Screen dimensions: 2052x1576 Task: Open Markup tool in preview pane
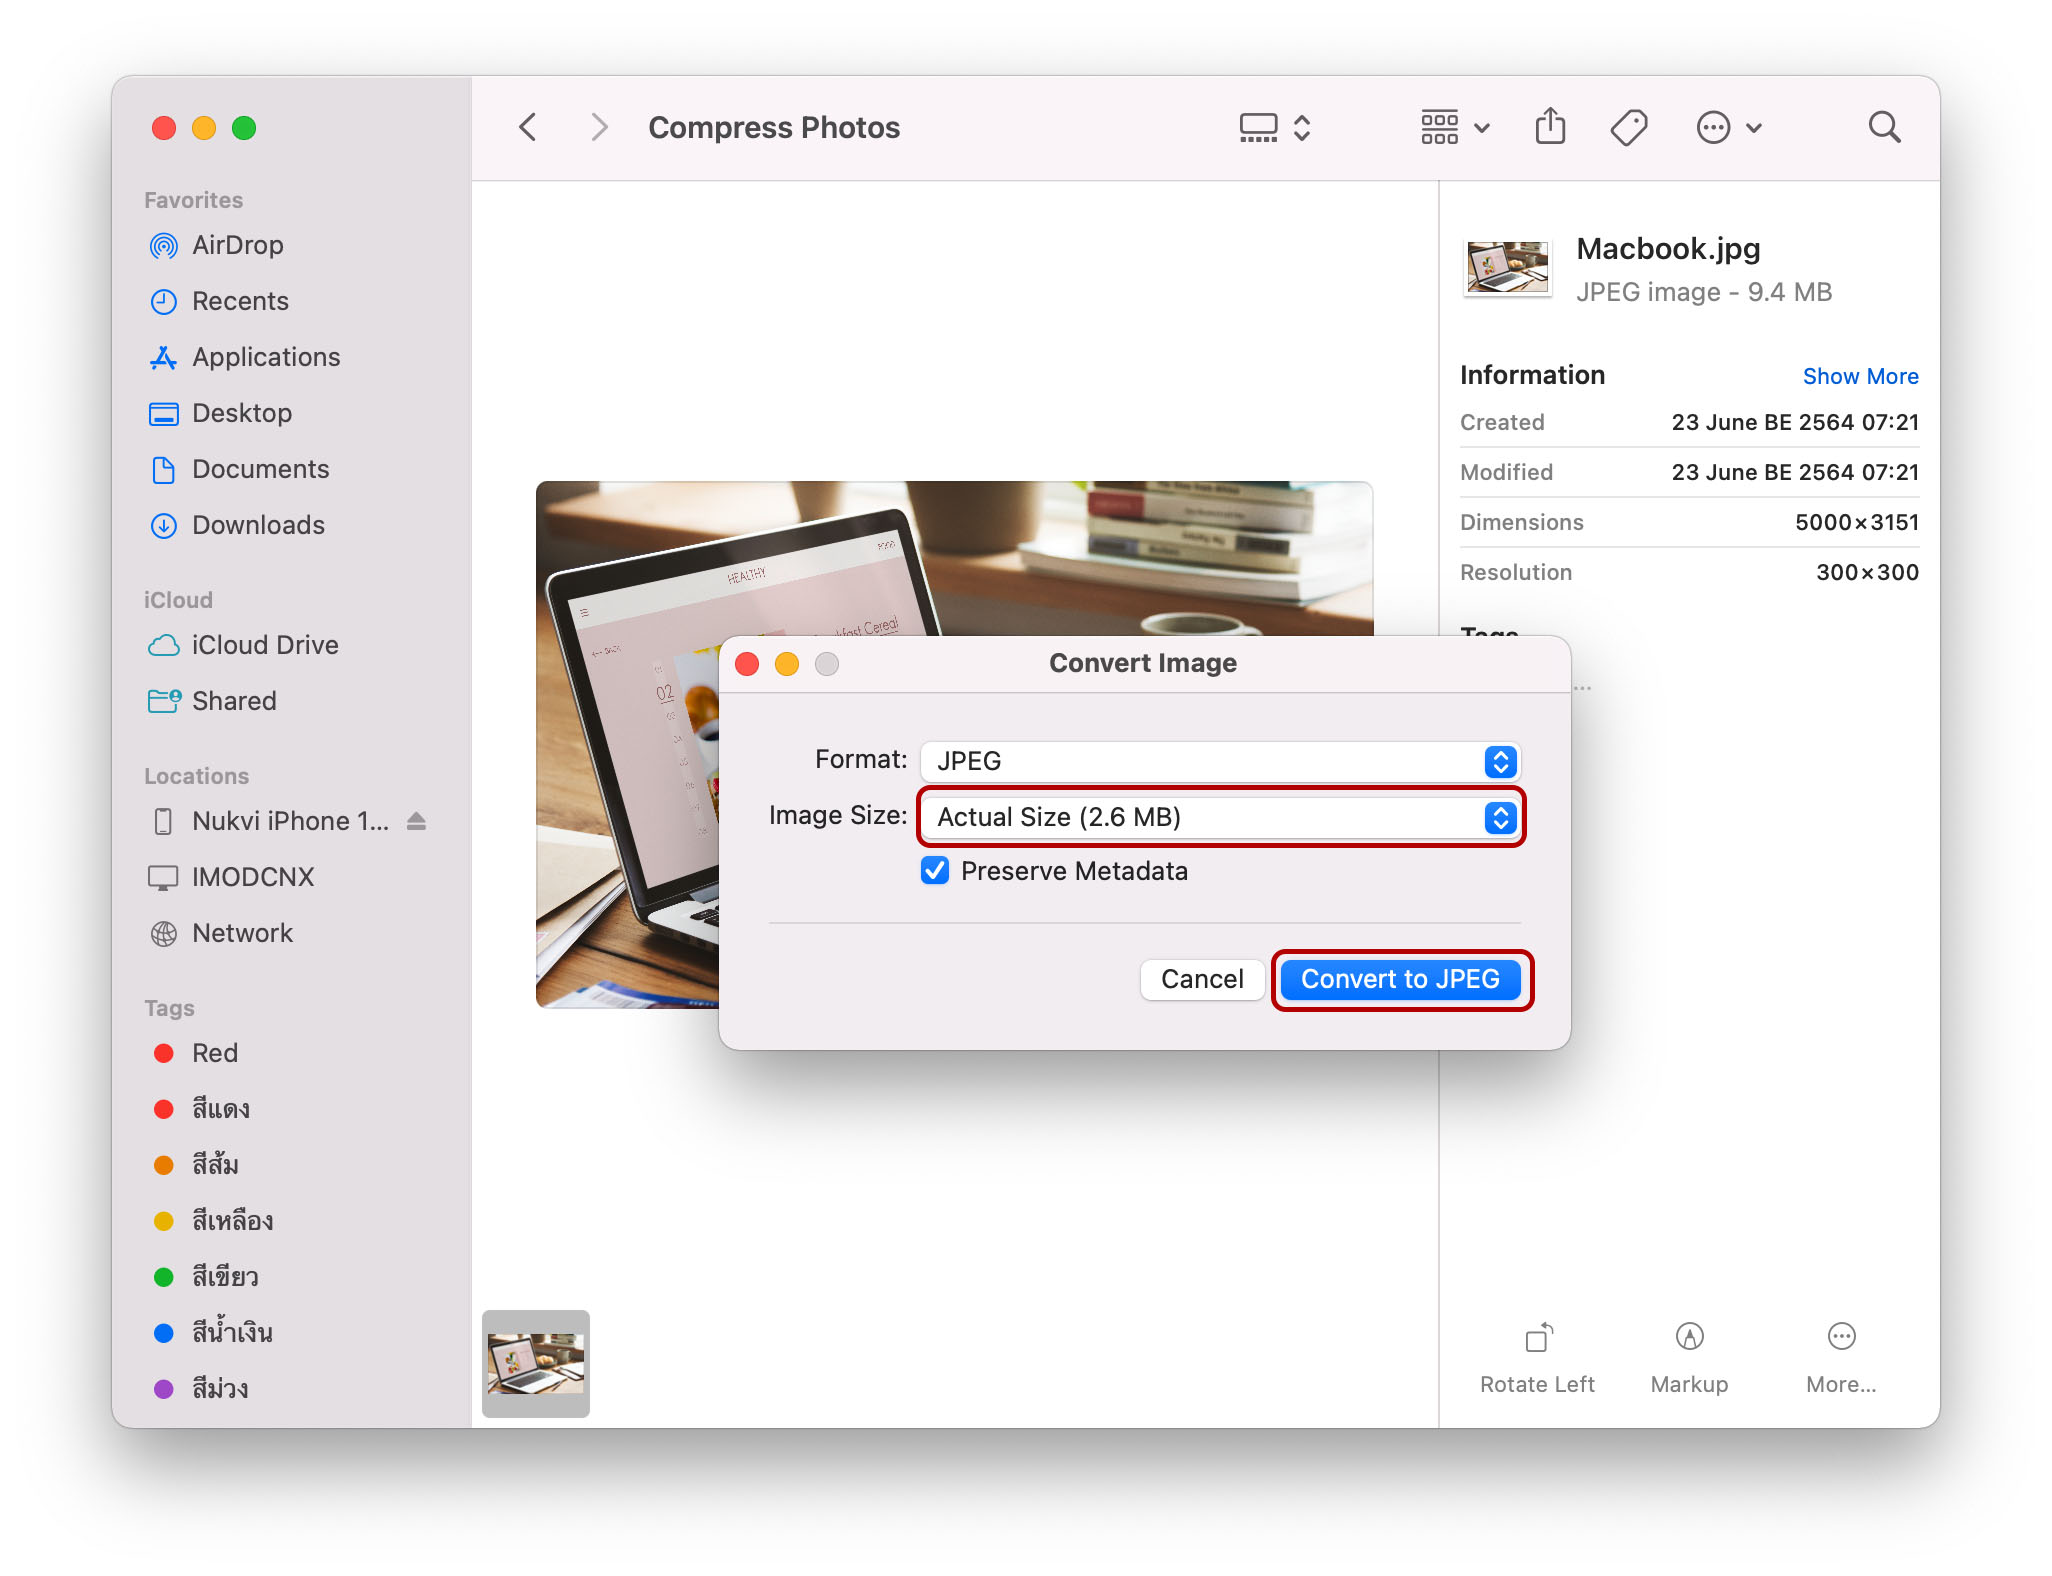[1689, 1338]
